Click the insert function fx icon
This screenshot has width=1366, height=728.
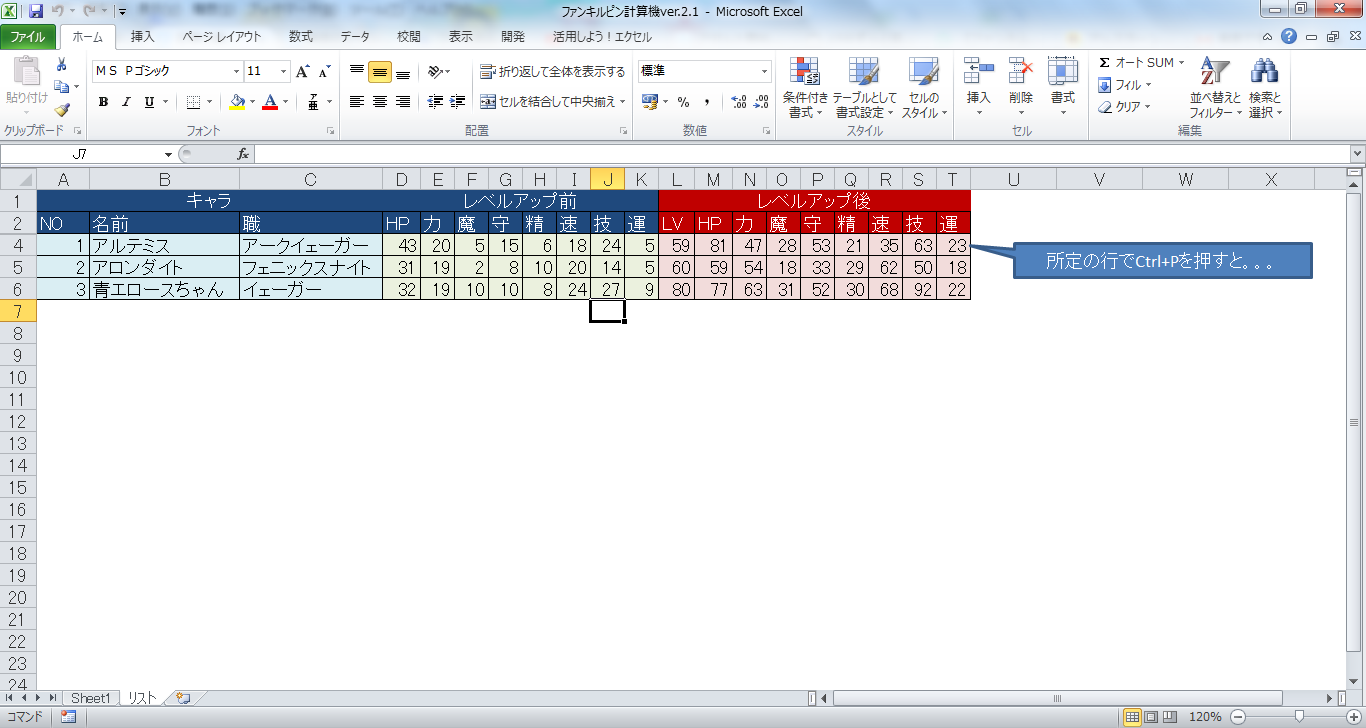click(243, 154)
